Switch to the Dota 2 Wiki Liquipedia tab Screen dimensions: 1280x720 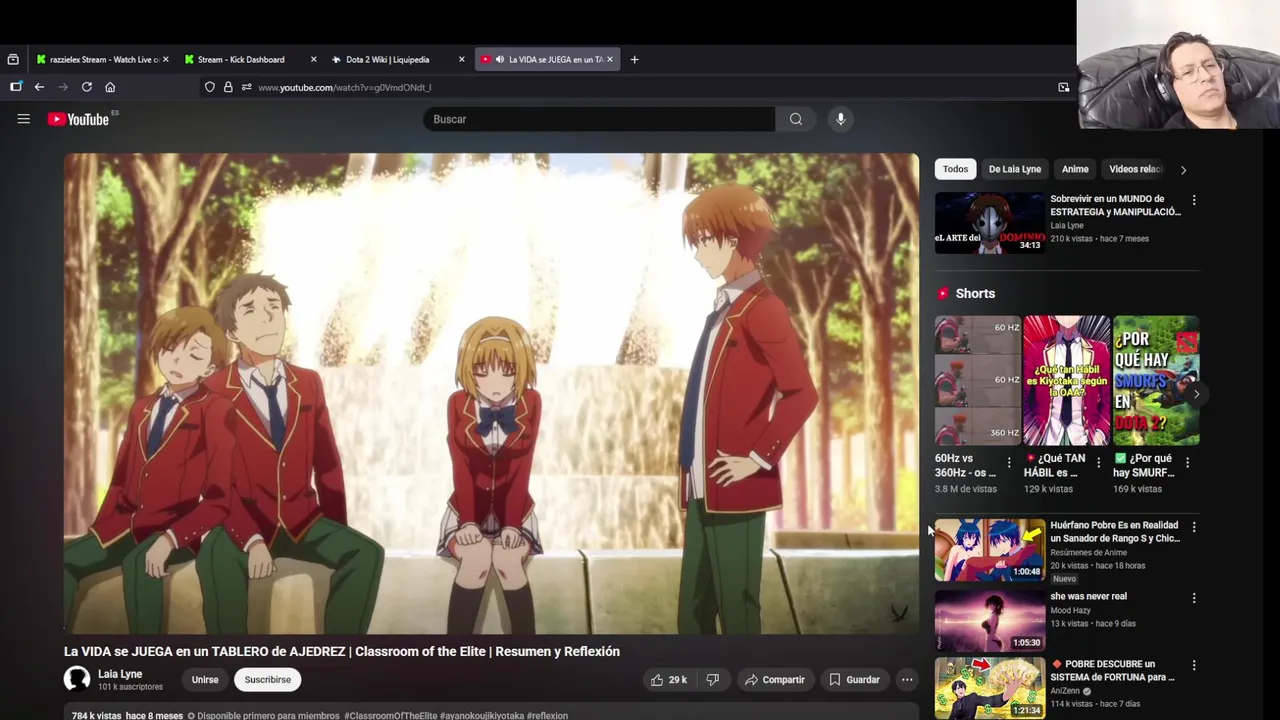[x=397, y=59]
